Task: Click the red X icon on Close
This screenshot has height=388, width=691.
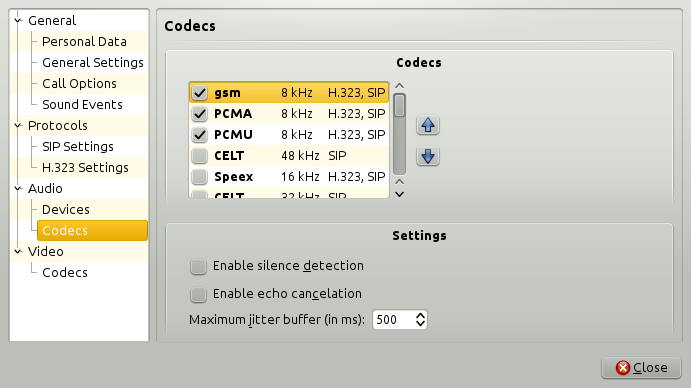Action: 623,367
